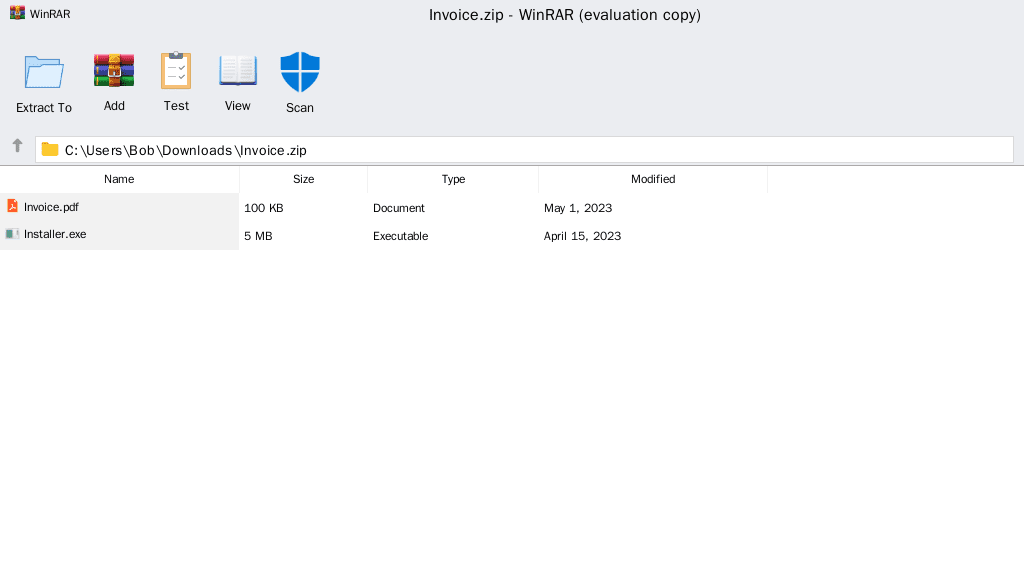Select the Installer.exe file icon

point(12,234)
